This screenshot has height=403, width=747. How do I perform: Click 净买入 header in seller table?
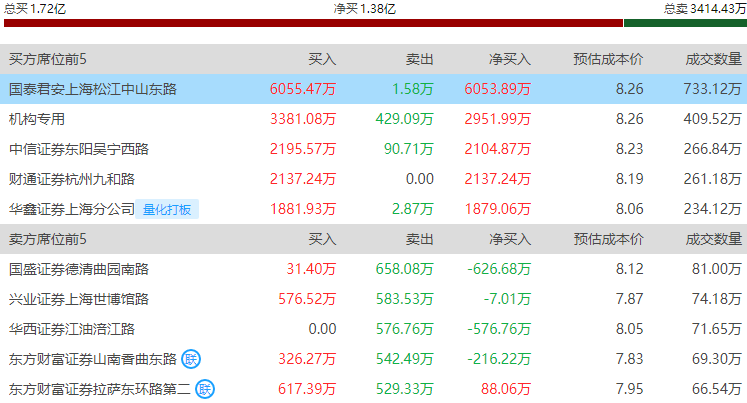click(x=510, y=239)
